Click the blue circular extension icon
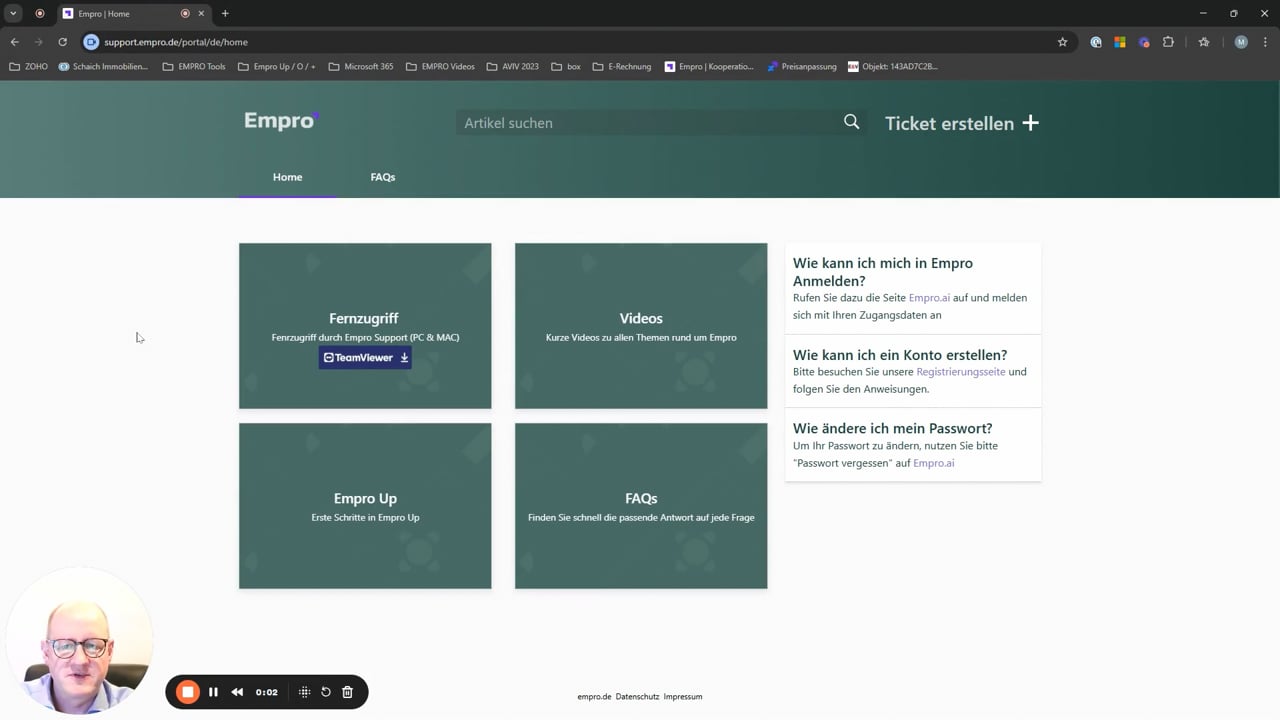1280x720 pixels. tap(1096, 42)
